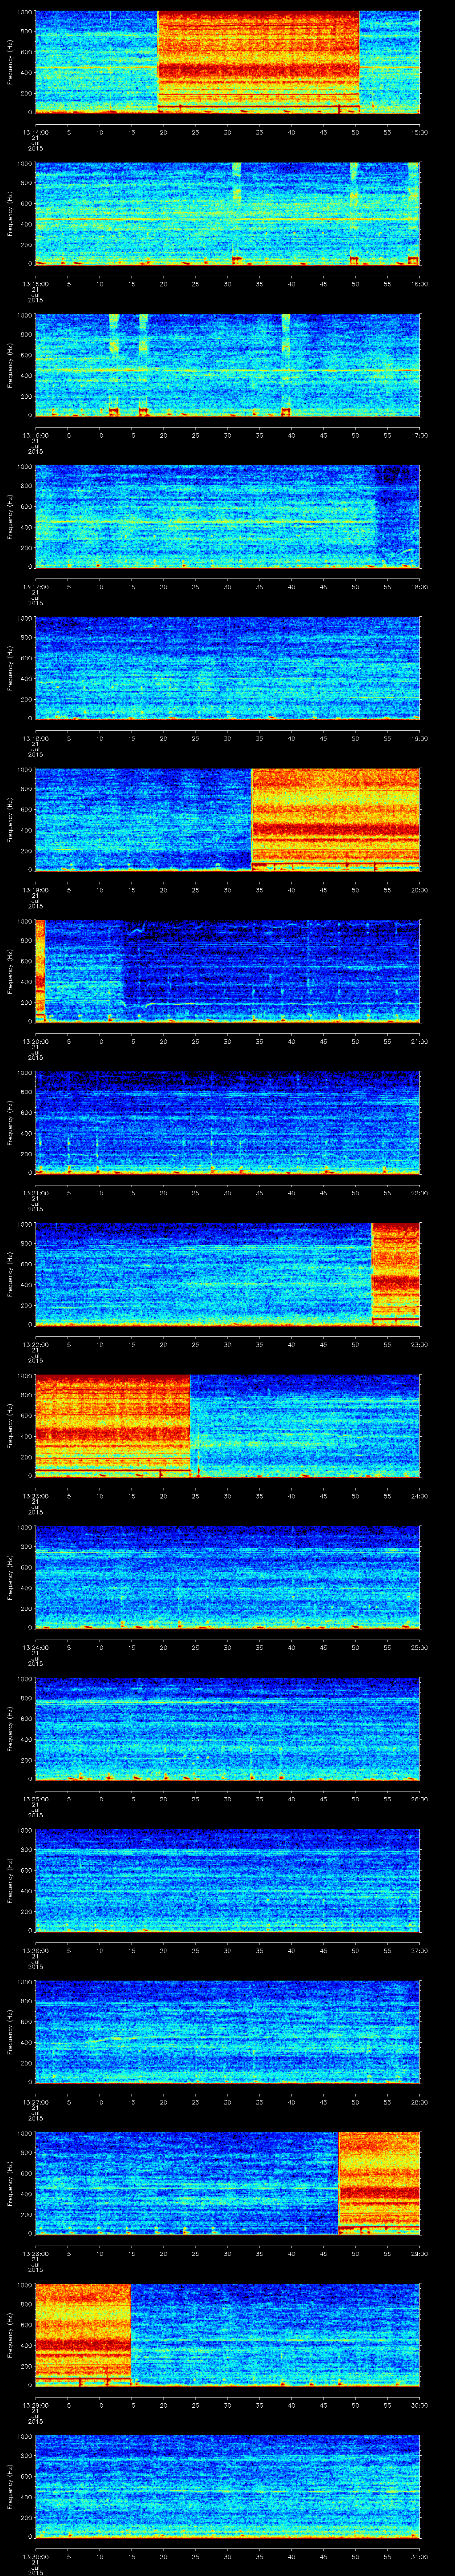The height and width of the screenshot is (2576, 455).
Task: Click the 13:22:00 time label
Action: point(35,1344)
